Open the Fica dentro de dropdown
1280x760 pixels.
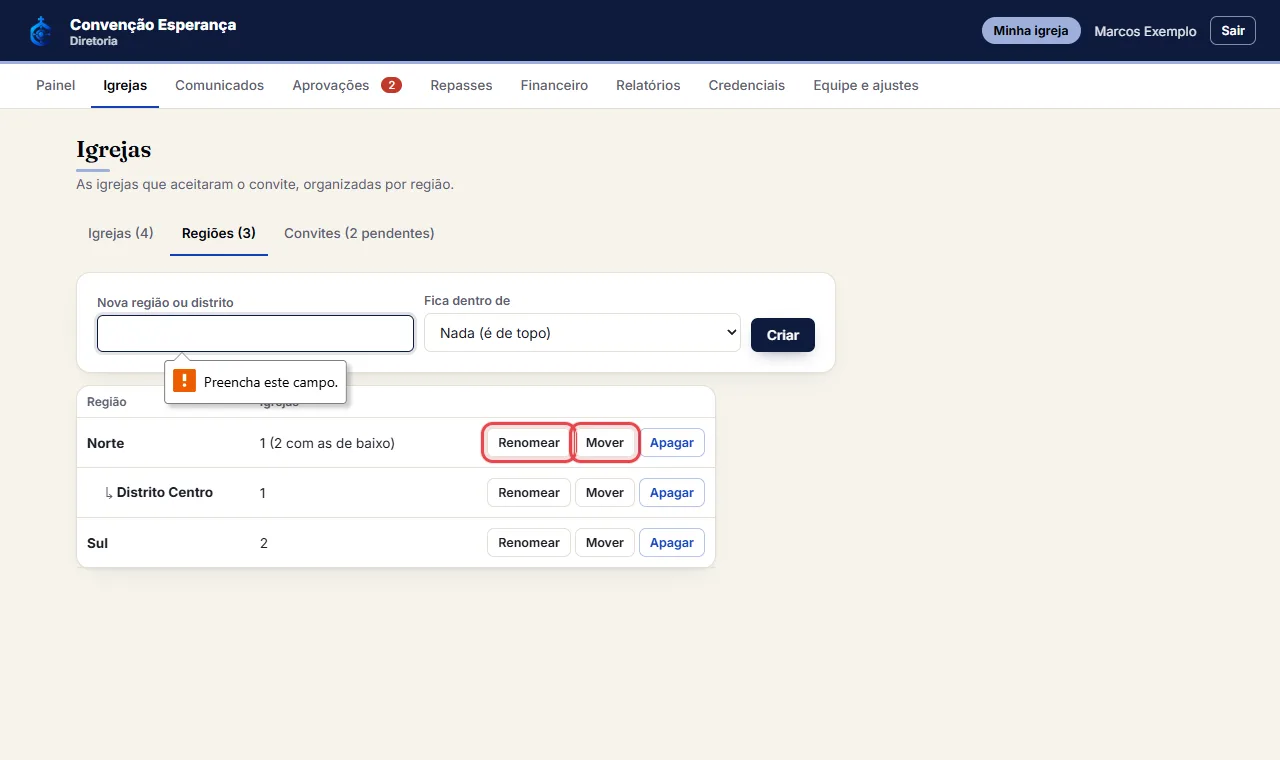[582, 333]
